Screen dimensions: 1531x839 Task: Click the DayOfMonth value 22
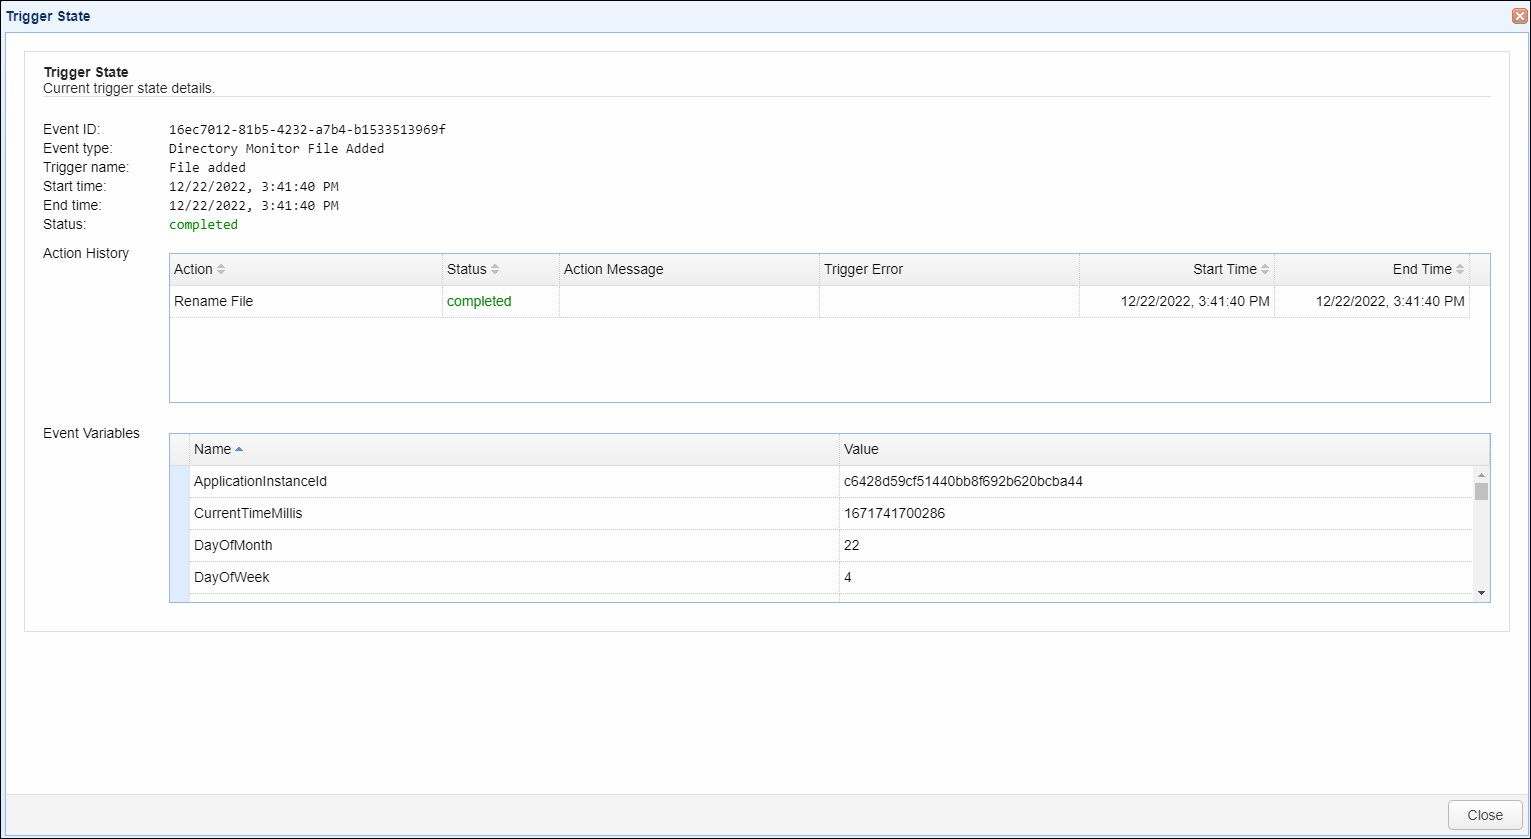(x=851, y=545)
